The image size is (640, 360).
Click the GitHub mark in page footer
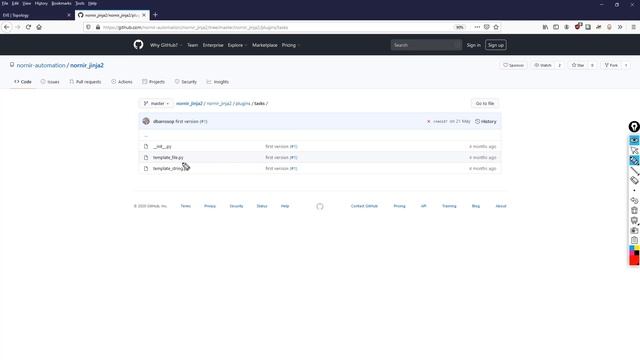(x=320, y=207)
